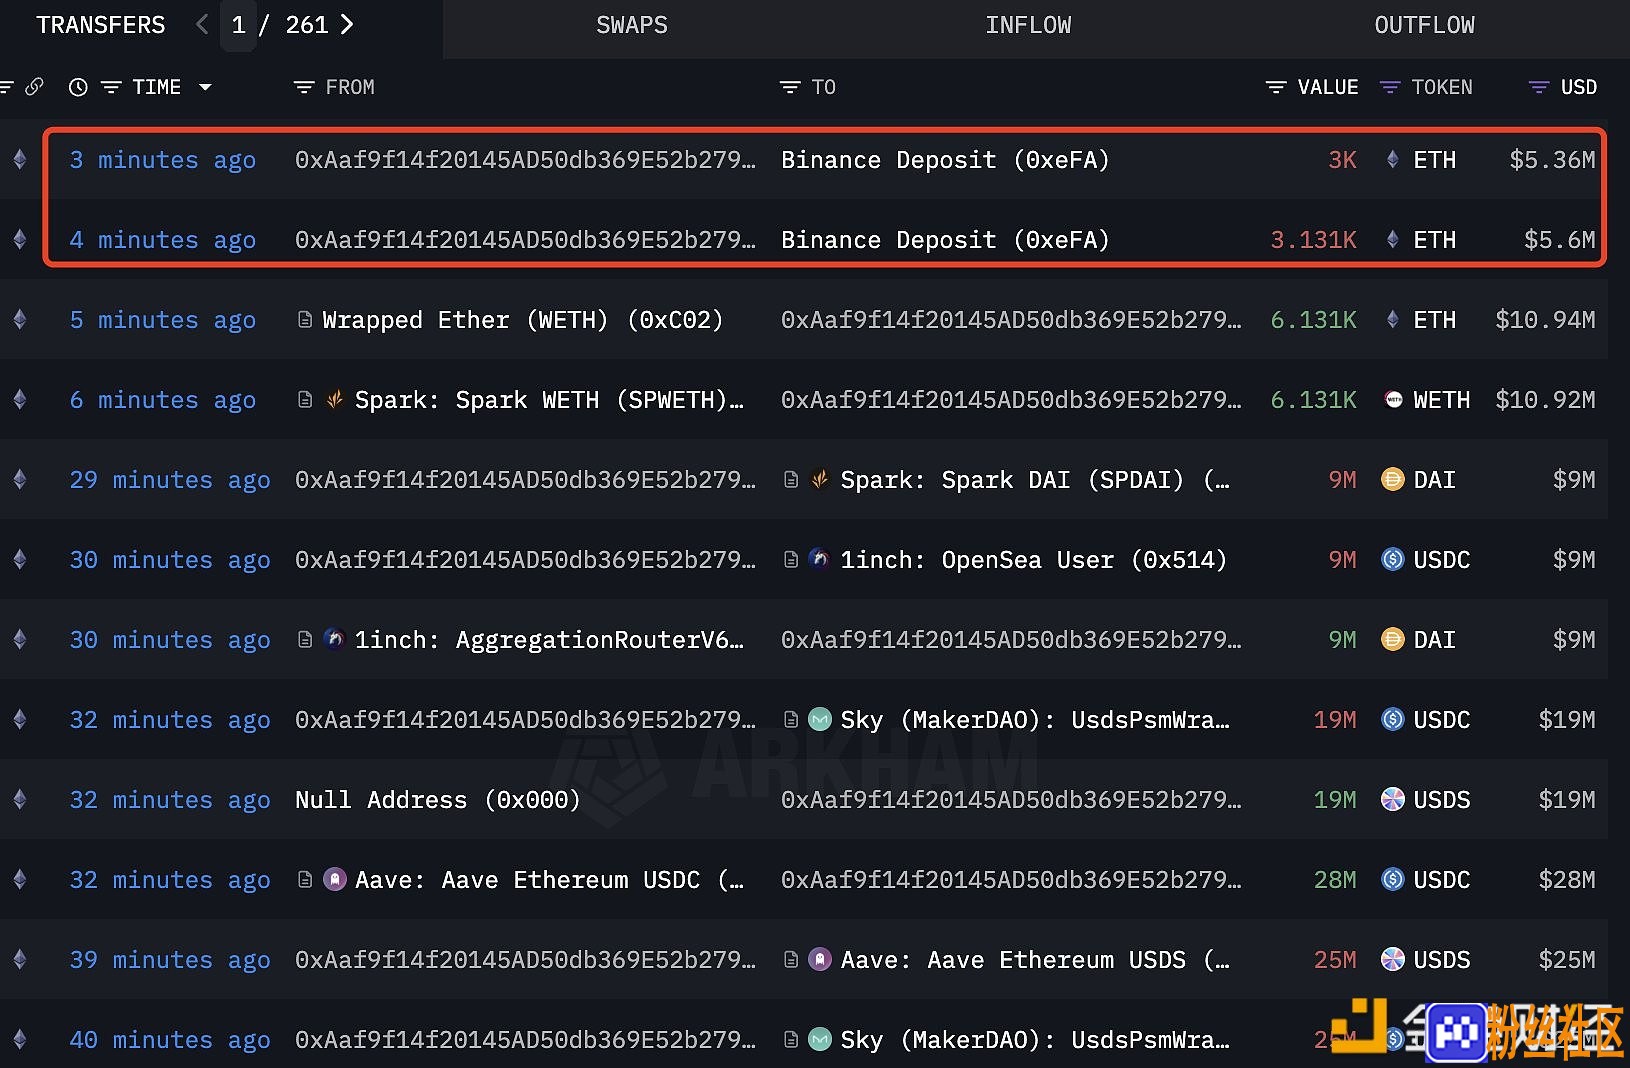This screenshot has width=1630, height=1068.
Task: Open the '5 minutes ago' transaction link
Action: point(163,320)
